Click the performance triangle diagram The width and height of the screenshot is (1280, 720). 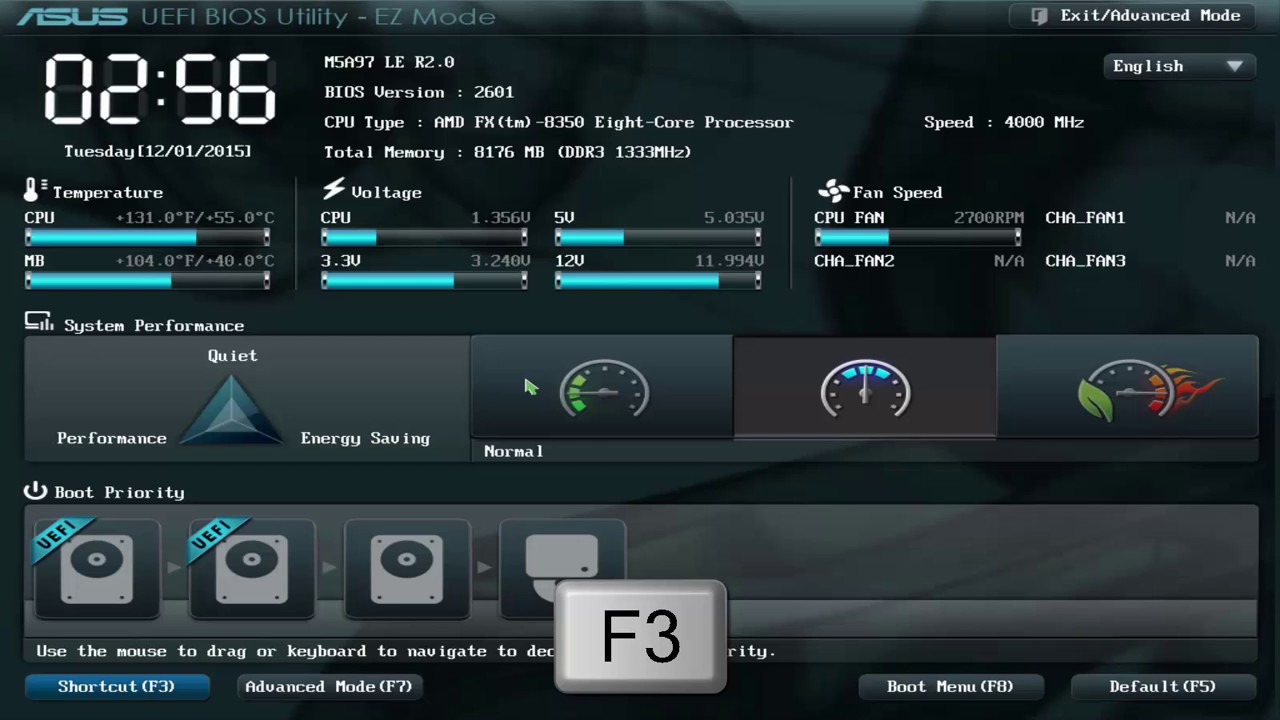(231, 410)
